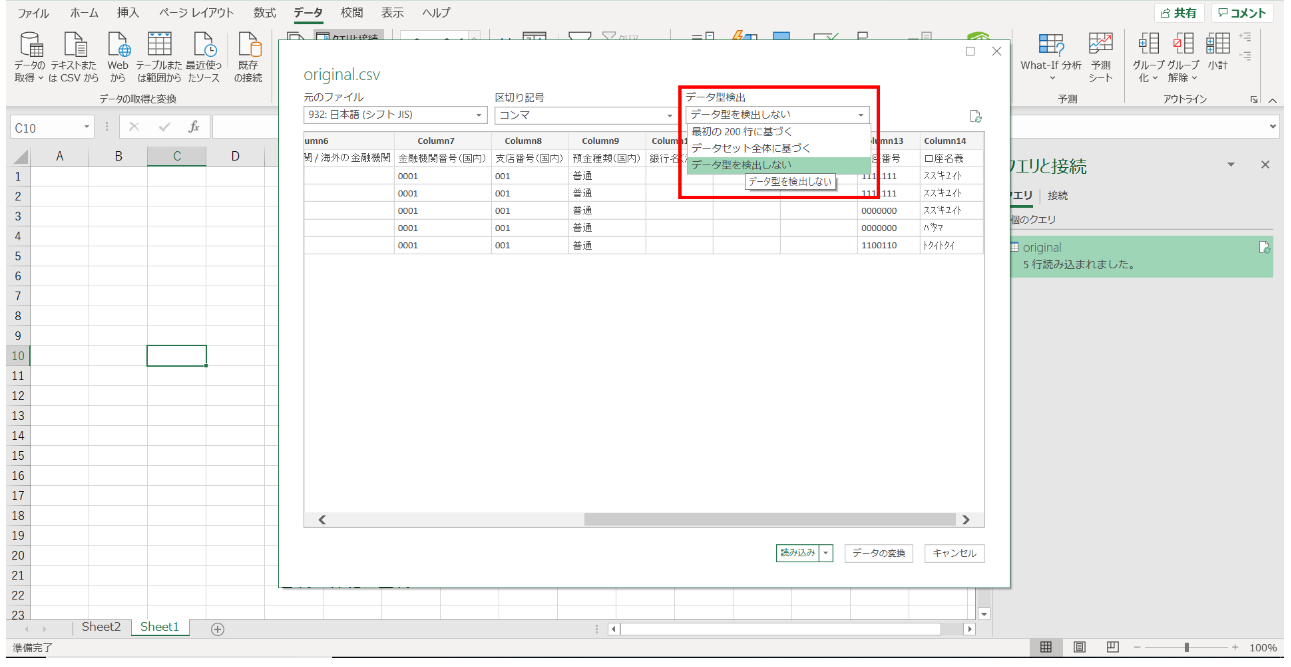Screen dimensions: 1291x667
Task: Click the データの変換 button
Action: (x=878, y=553)
